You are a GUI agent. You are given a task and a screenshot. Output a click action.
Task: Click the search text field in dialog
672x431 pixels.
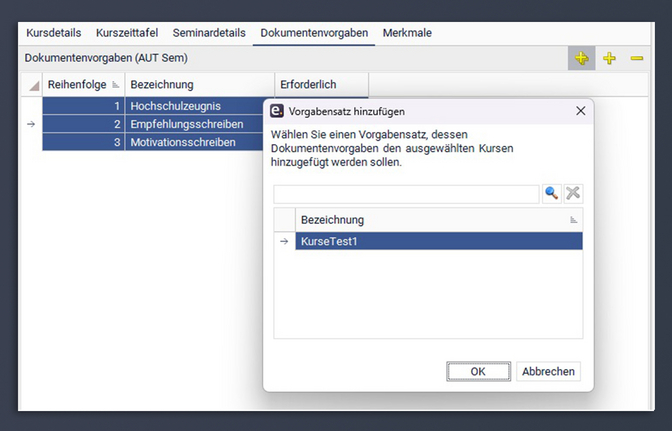click(405, 194)
